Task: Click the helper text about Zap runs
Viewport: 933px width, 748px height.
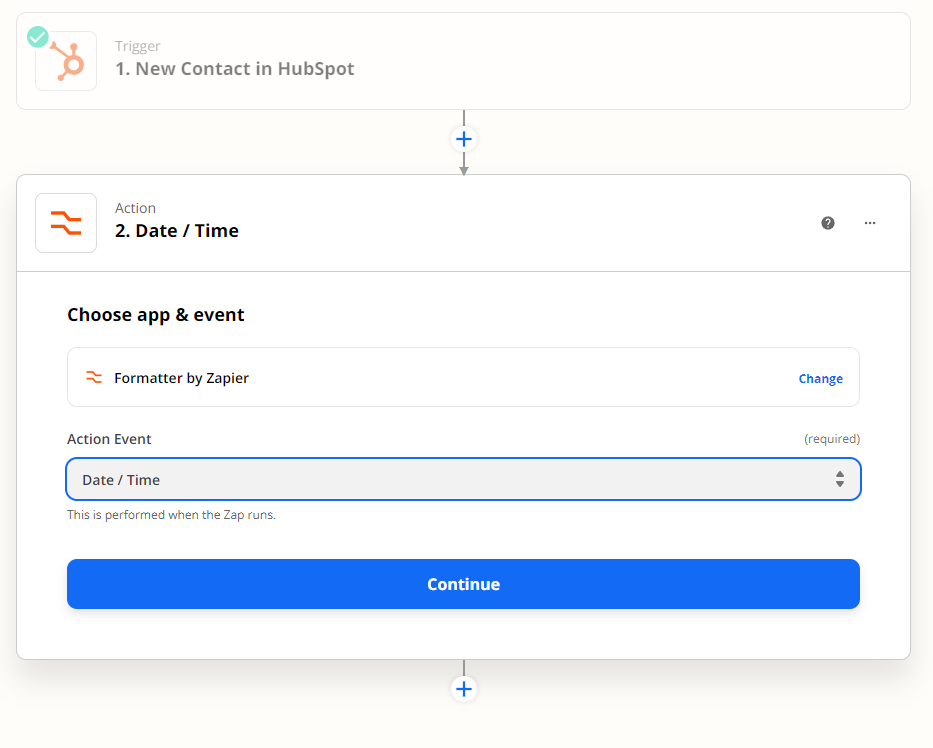Action: tap(171, 515)
